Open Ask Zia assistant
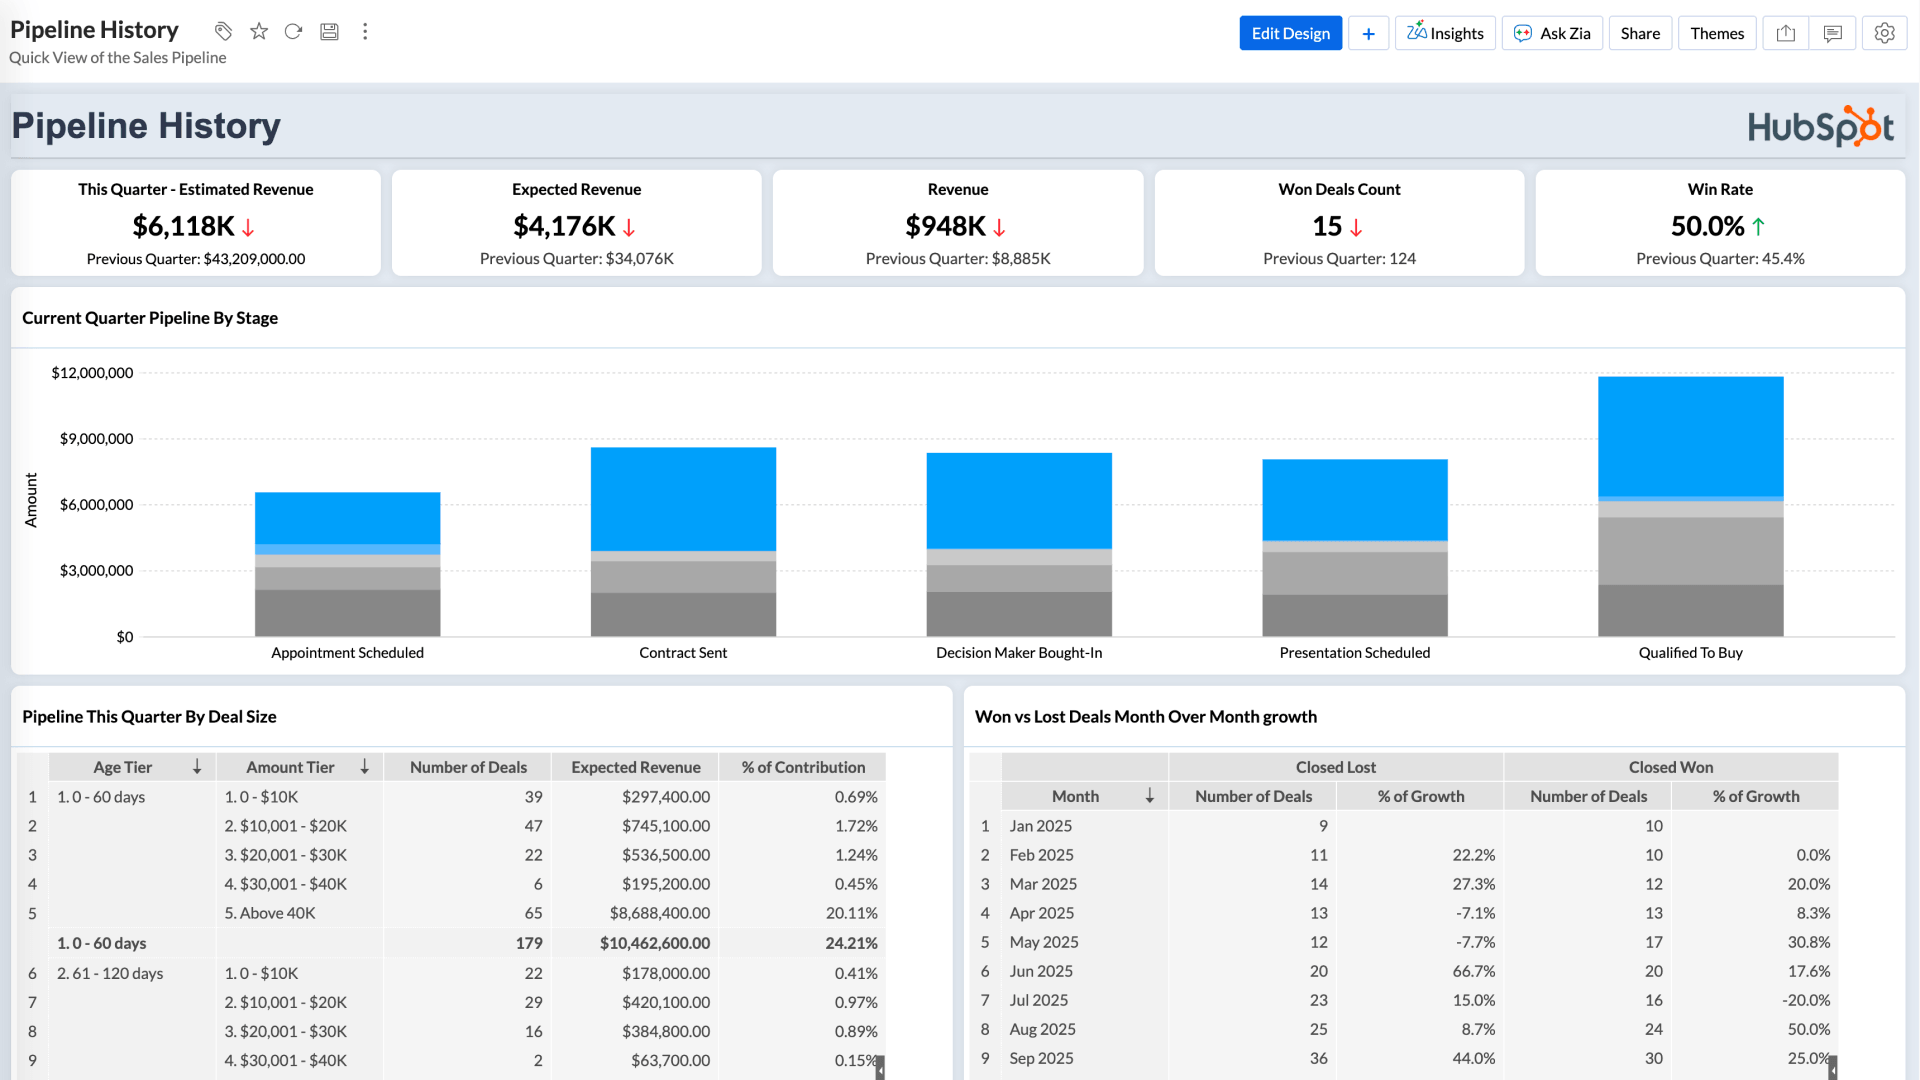The image size is (1920, 1080). pyautogui.click(x=1552, y=33)
